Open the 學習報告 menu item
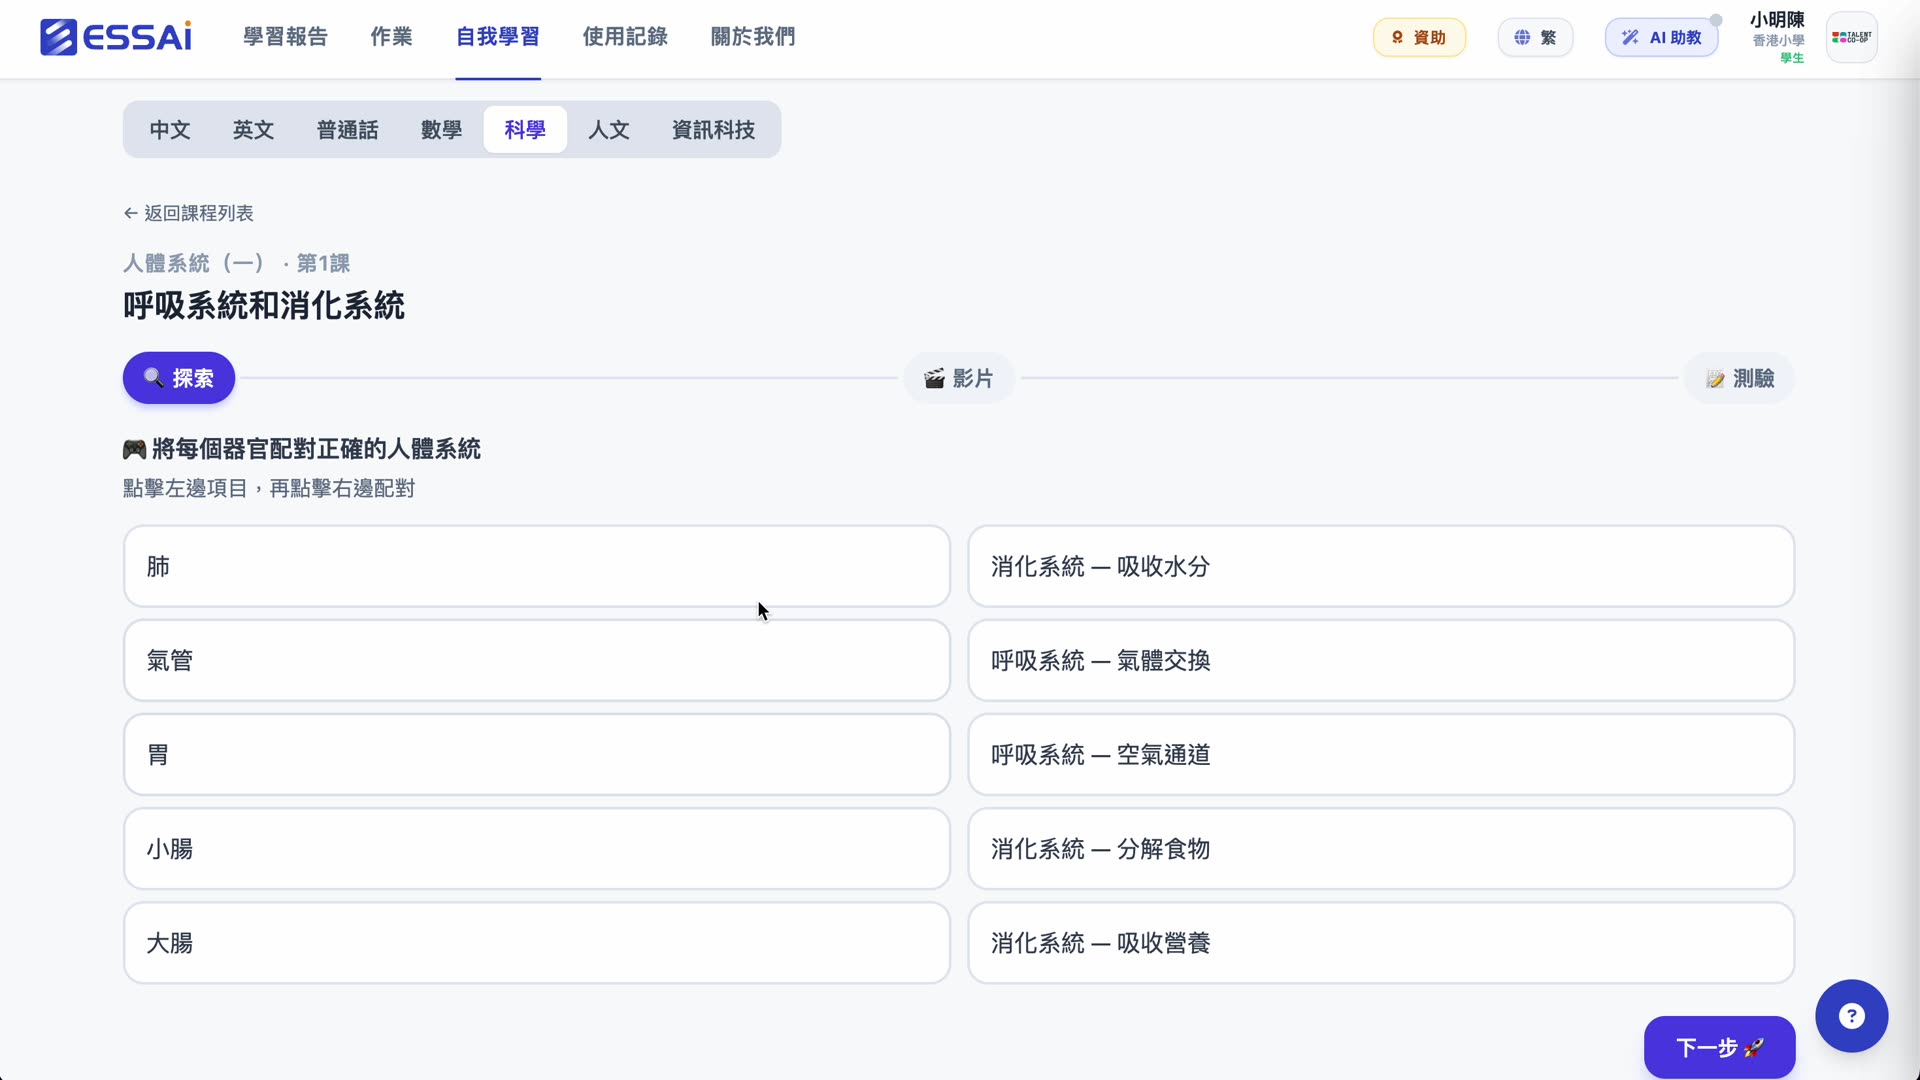This screenshot has height=1080, width=1920. pyautogui.click(x=284, y=37)
